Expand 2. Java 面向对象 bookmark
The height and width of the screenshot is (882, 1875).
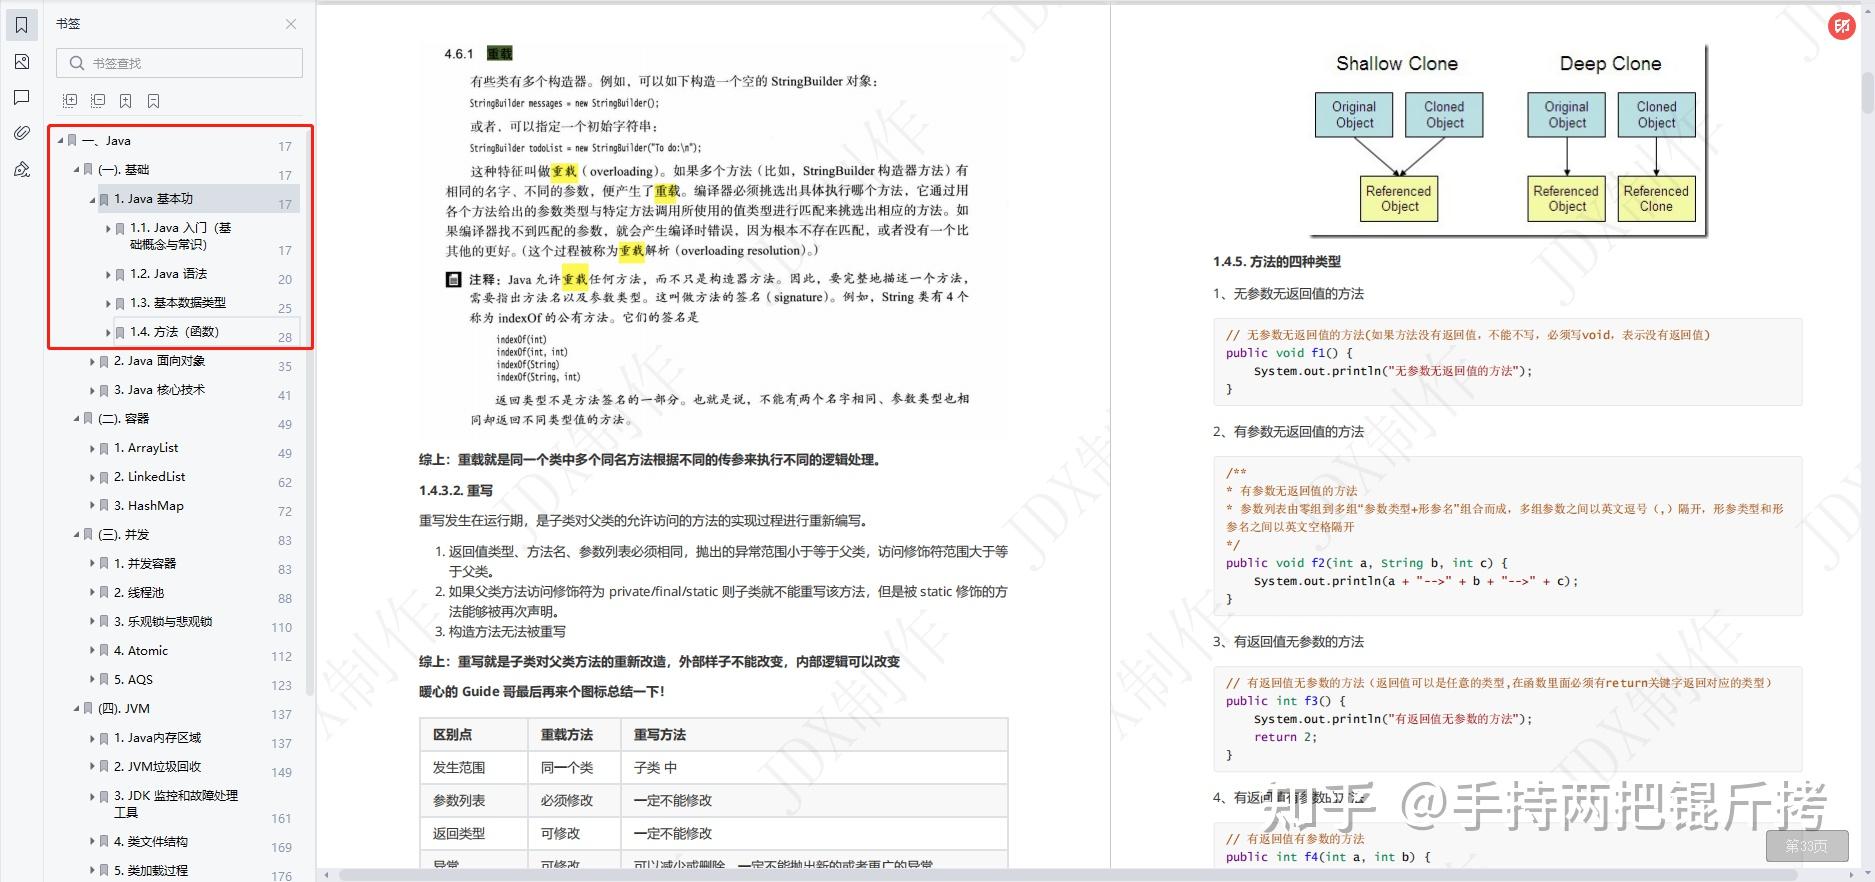(x=92, y=361)
